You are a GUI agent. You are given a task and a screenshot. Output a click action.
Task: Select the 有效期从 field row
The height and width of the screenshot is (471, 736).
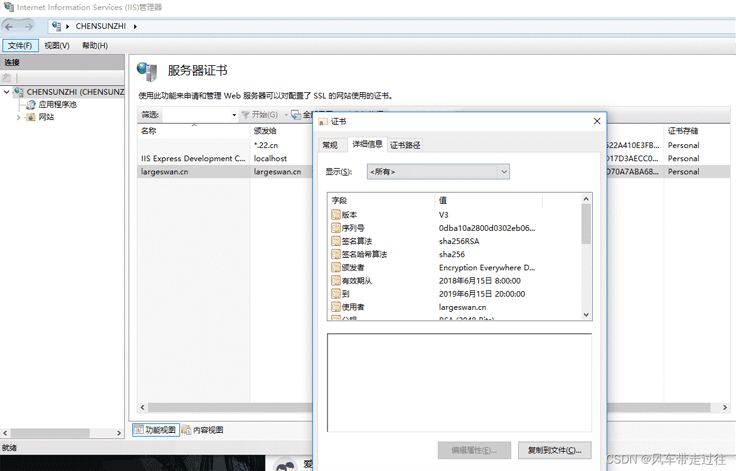click(455, 280)
